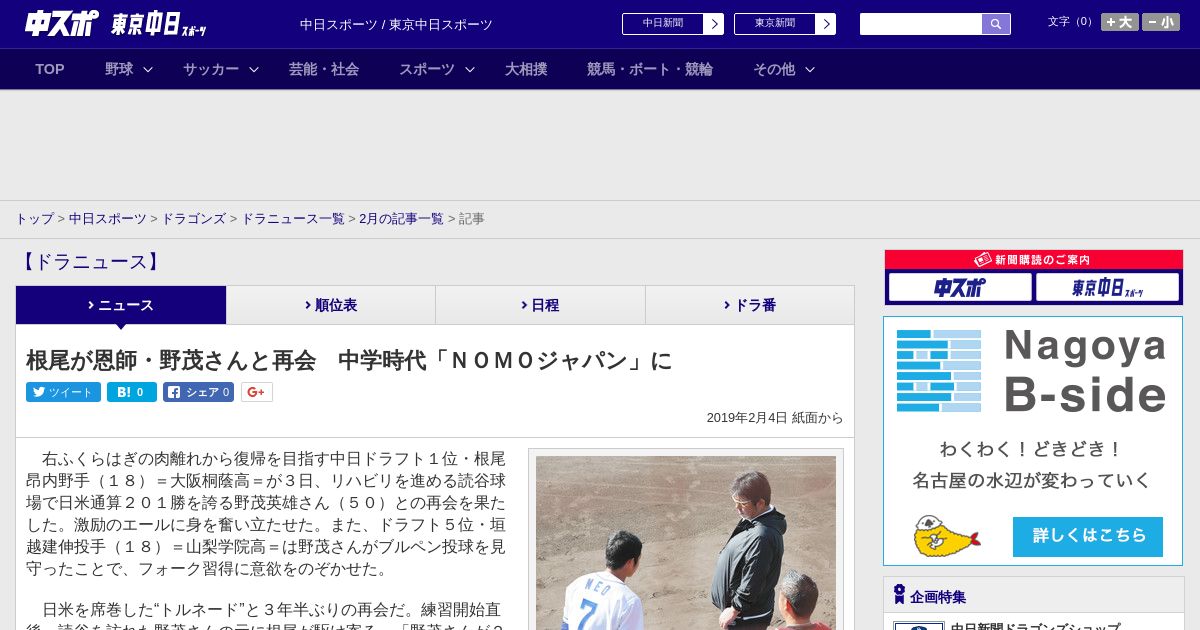Share article via Google+ button
The width and height of the screenshot is (1200, 630).
point(256,392)
